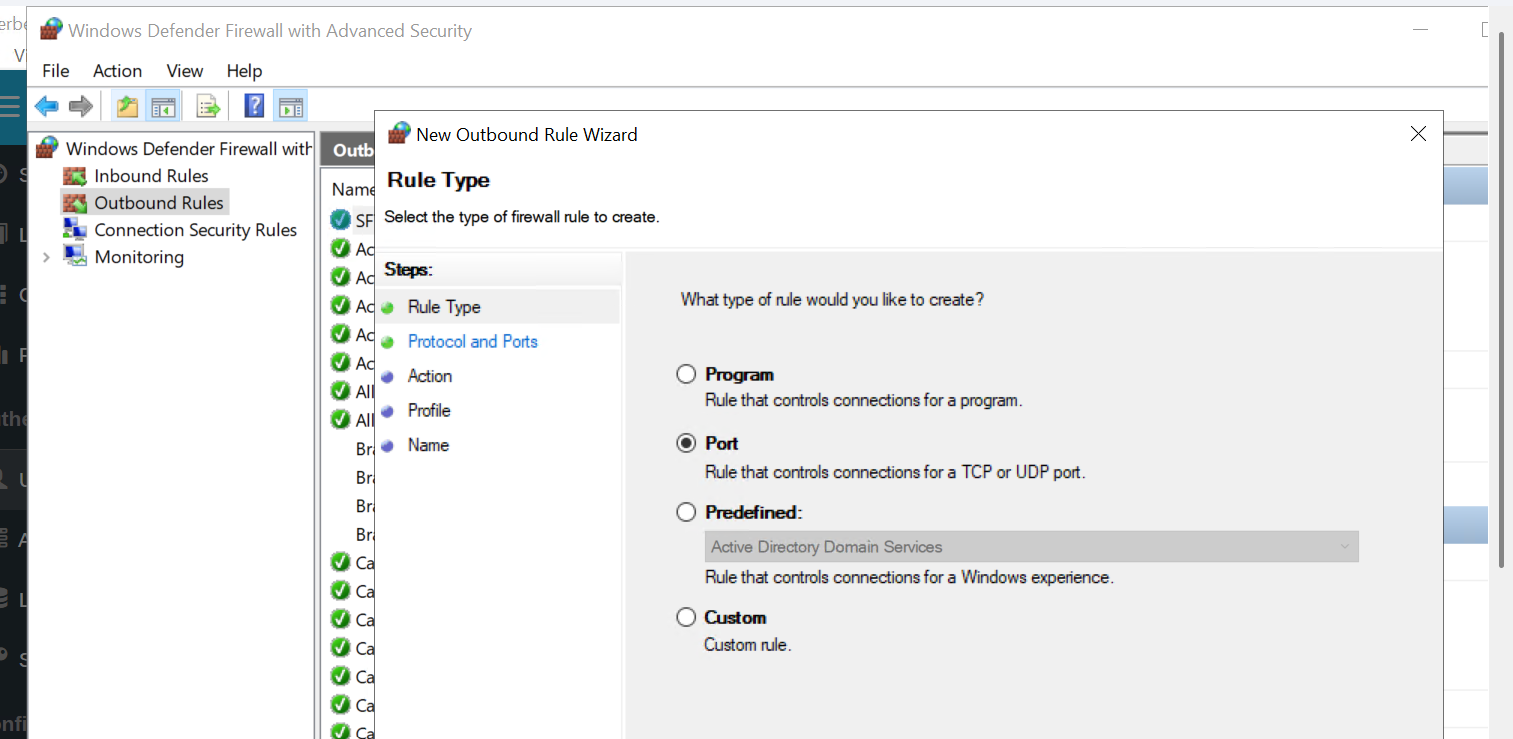
Task: Click the Name step in the wizard steps
Action: pos(428,445)
